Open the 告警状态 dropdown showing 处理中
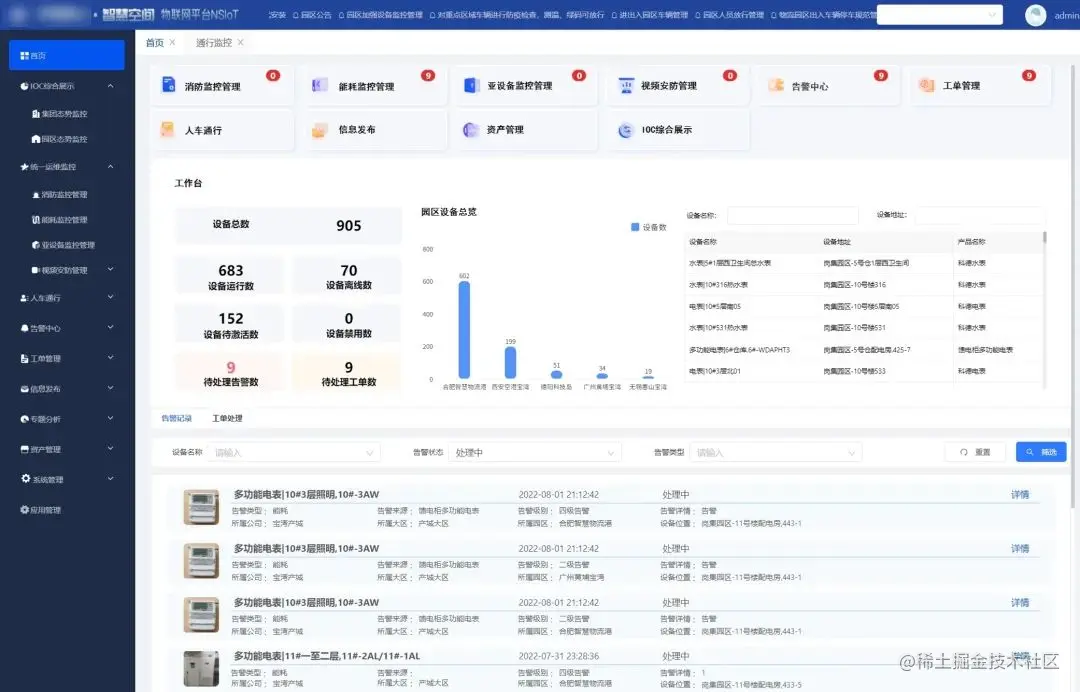This screenshot has height=692, width=1080. (529, 451)
